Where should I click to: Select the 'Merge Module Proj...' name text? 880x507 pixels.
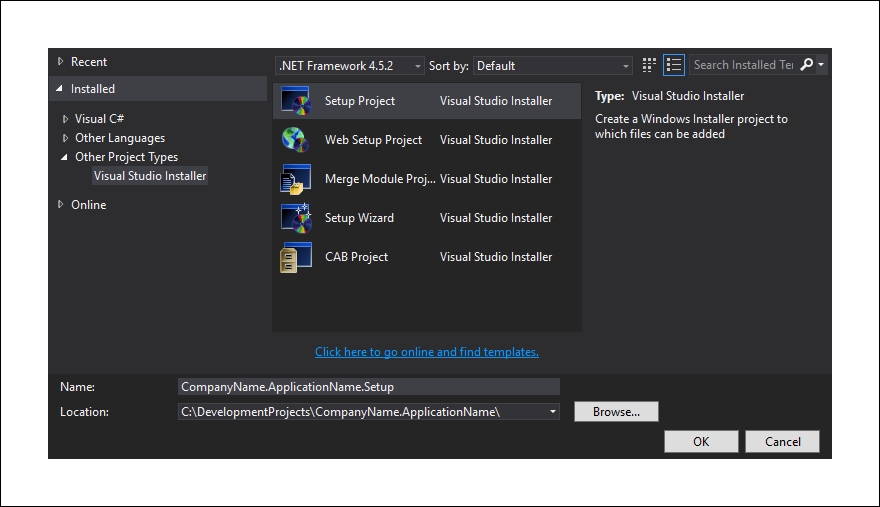[x=380, y=179]
